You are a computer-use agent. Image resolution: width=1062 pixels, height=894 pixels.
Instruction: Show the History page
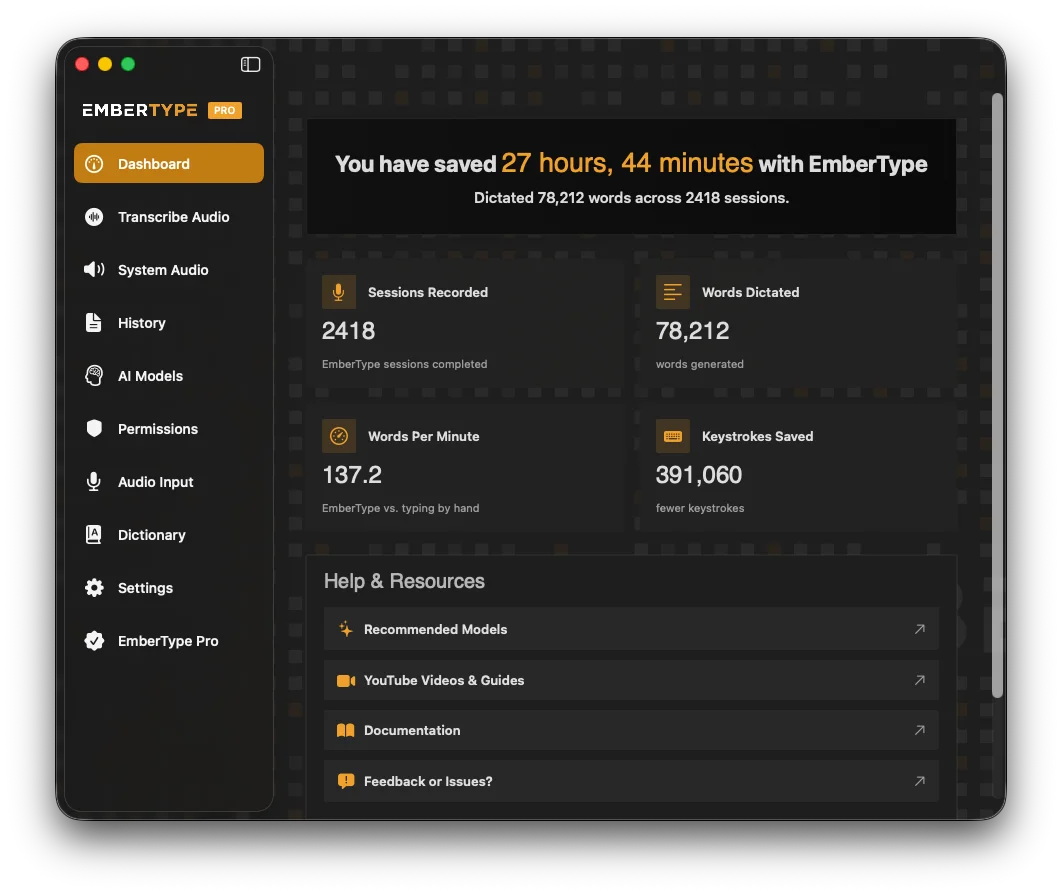pos(169,322)
